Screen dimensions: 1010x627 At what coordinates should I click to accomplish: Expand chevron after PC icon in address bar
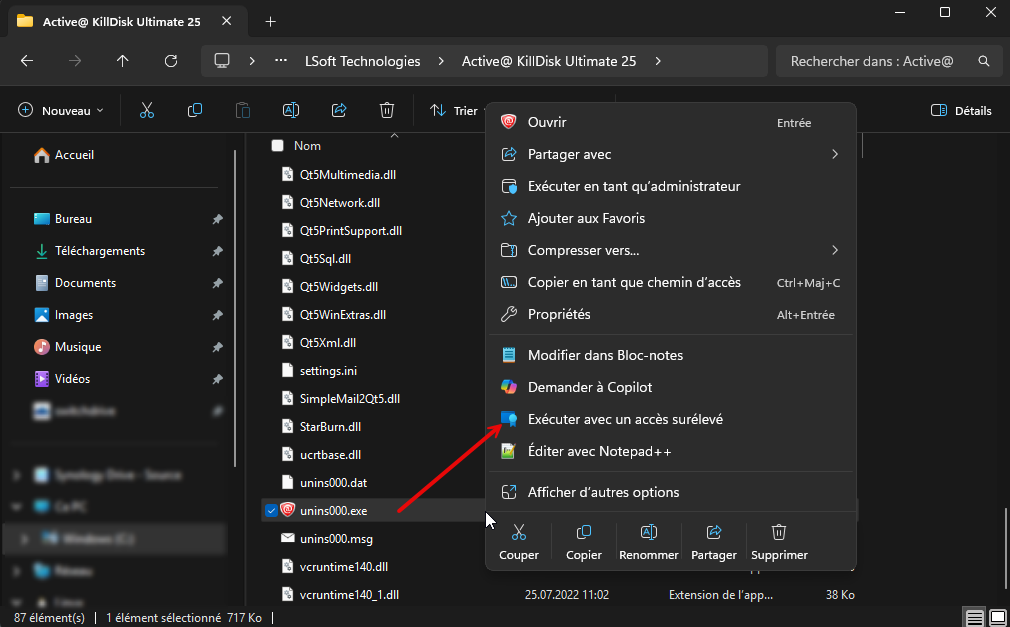click(252, 61)
